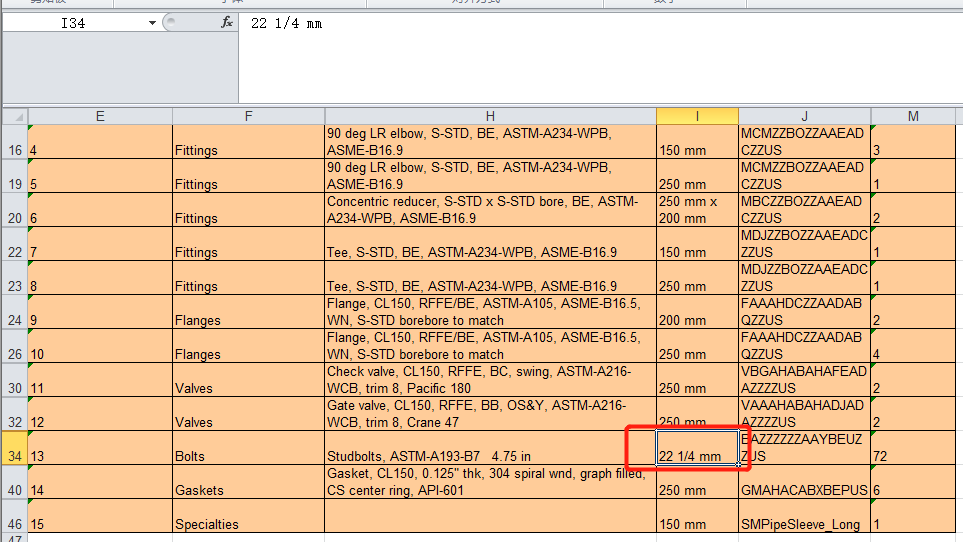Click the 'Bolts' cell
Screen dimensions: 963x542
tap(249, 448)
